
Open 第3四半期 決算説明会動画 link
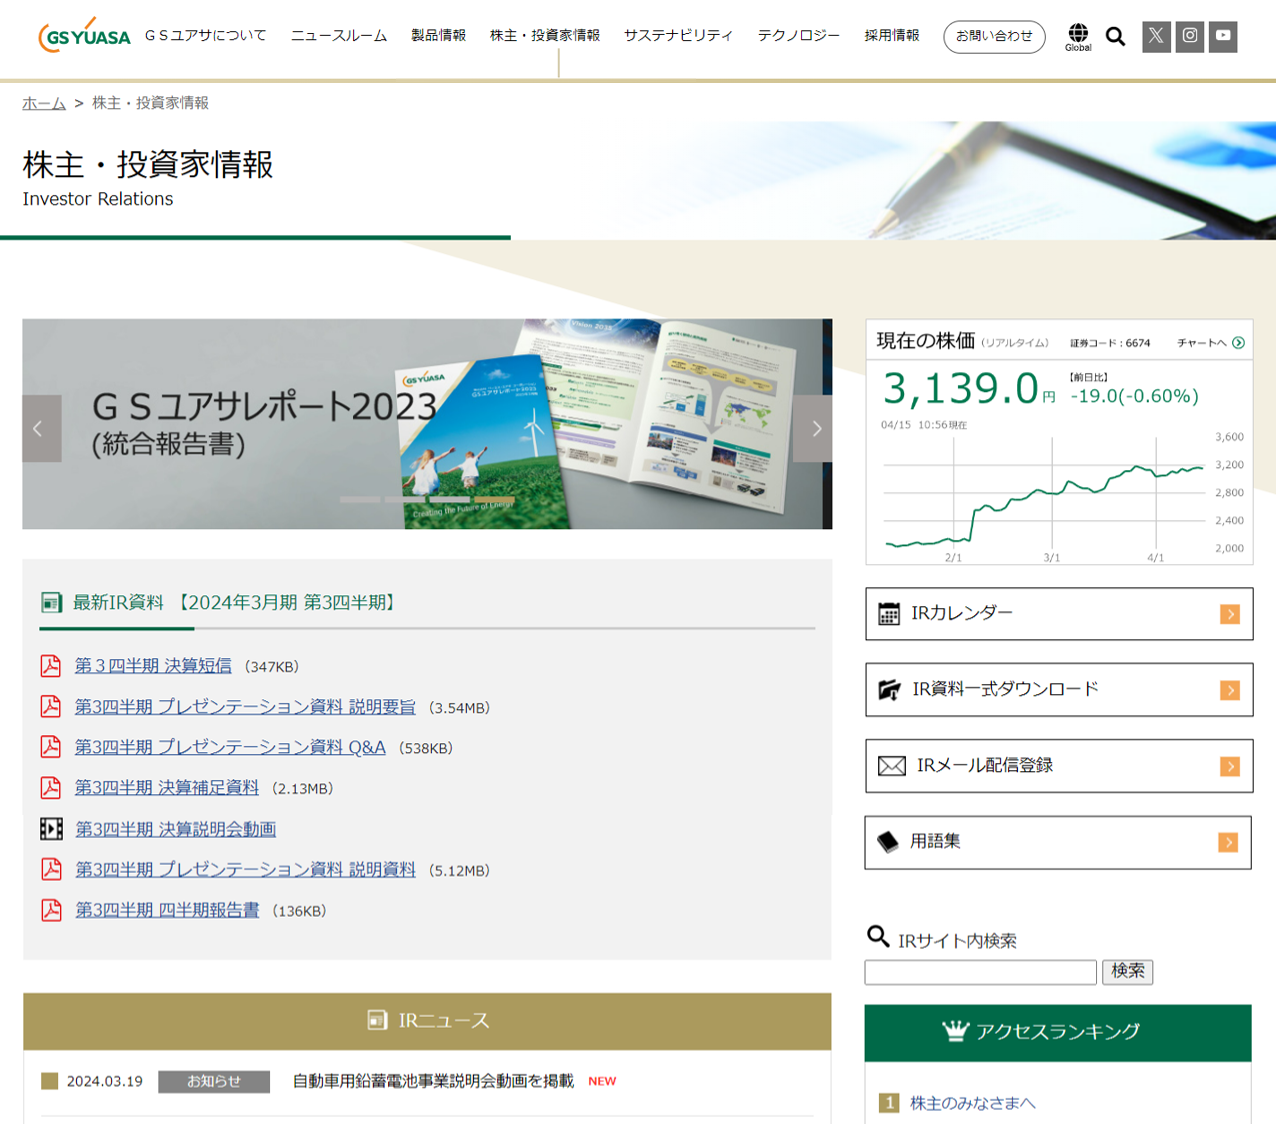pyautogui.click(x=176, y=829)
